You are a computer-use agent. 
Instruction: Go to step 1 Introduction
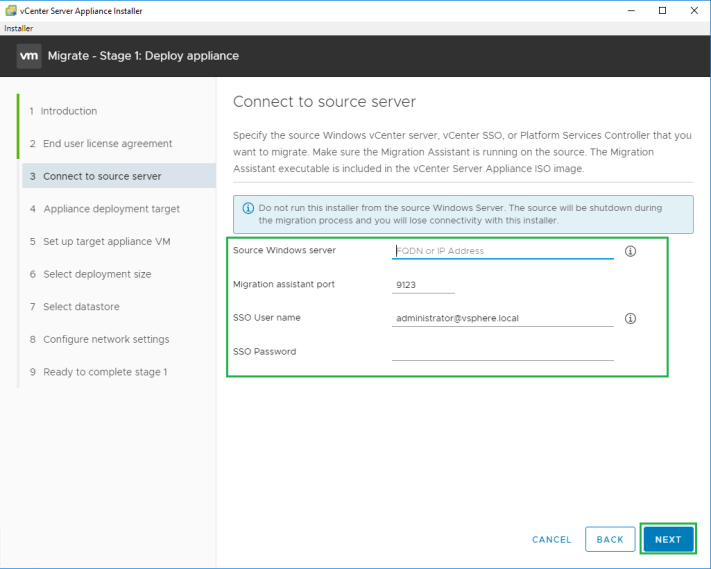tap(68, 111)
